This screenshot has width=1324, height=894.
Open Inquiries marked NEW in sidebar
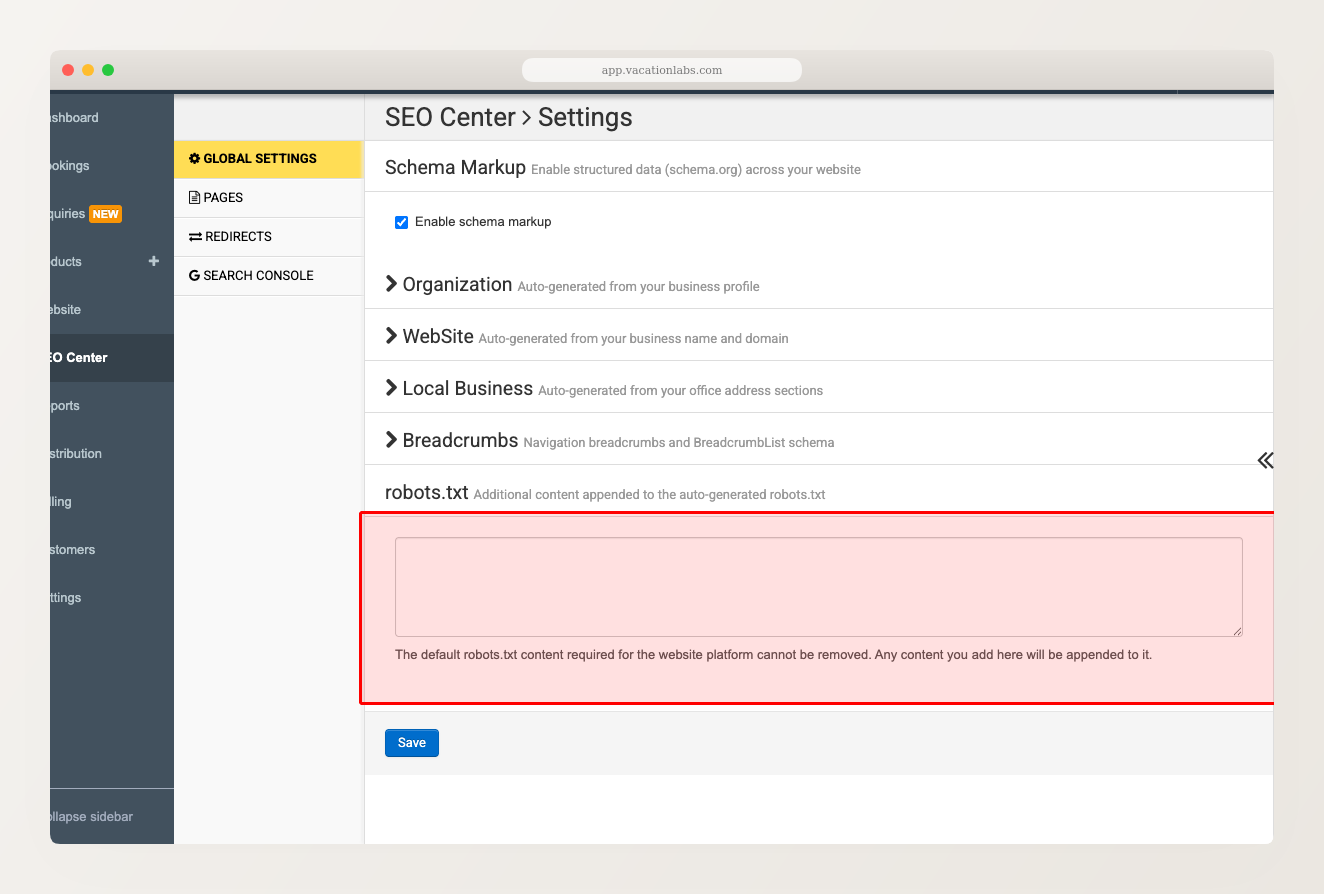pos(112,214)
